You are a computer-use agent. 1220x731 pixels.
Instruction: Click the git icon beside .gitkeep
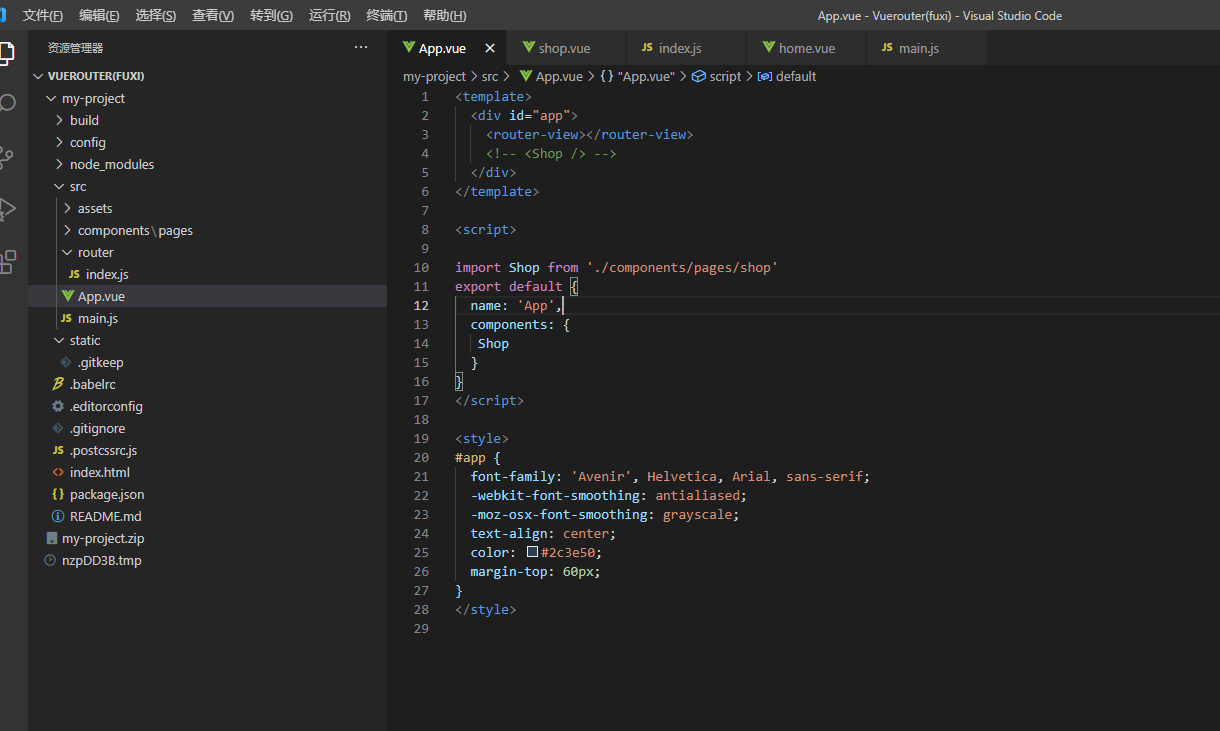pos(67,362)
